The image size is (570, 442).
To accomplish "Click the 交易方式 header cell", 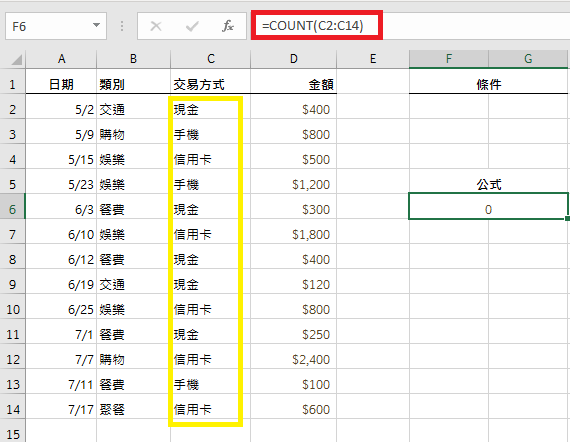I will (210, 84).
